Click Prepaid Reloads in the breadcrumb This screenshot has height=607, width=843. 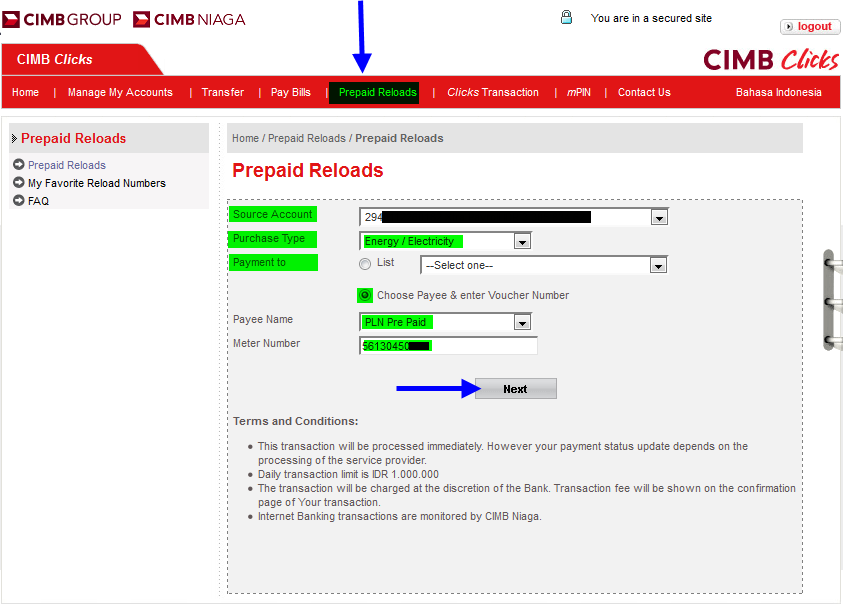306,138
